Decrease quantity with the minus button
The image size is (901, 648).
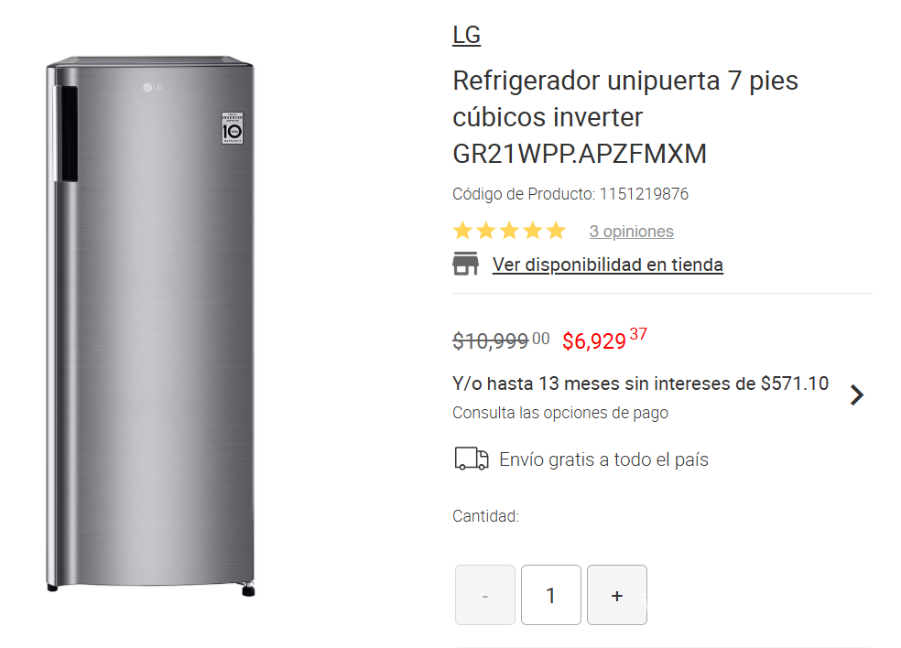(x=484, y=594)
